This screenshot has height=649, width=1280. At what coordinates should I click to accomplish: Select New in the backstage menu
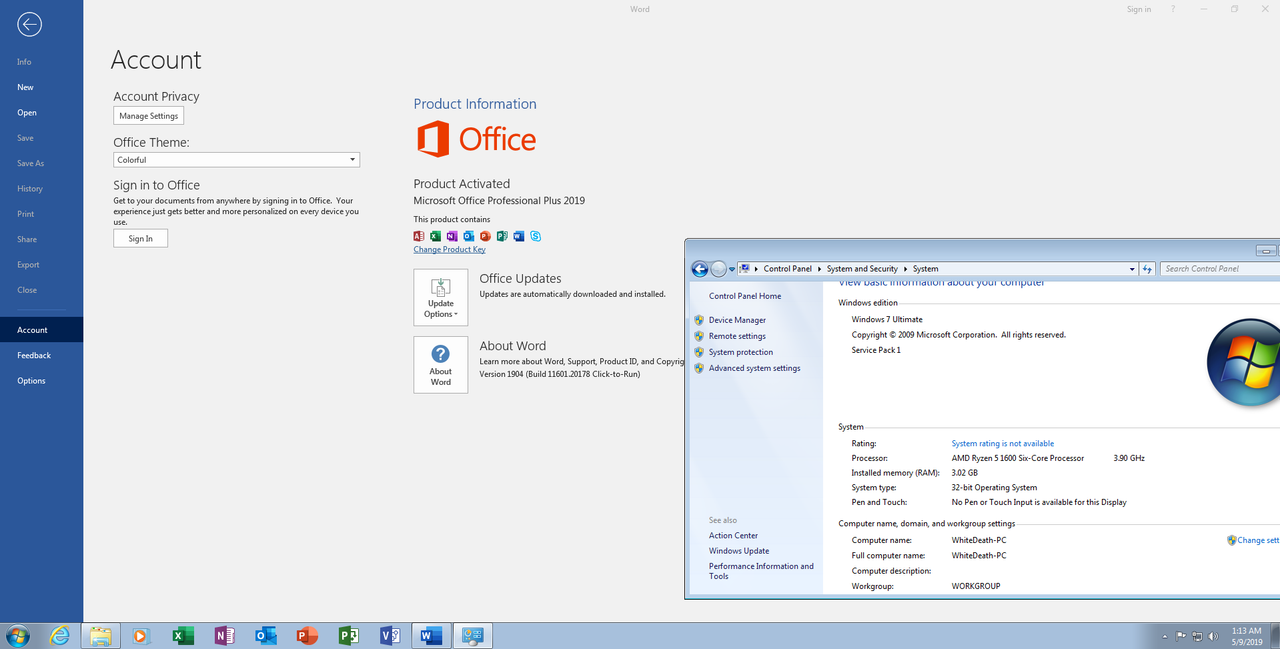click(x=25, y=87)
